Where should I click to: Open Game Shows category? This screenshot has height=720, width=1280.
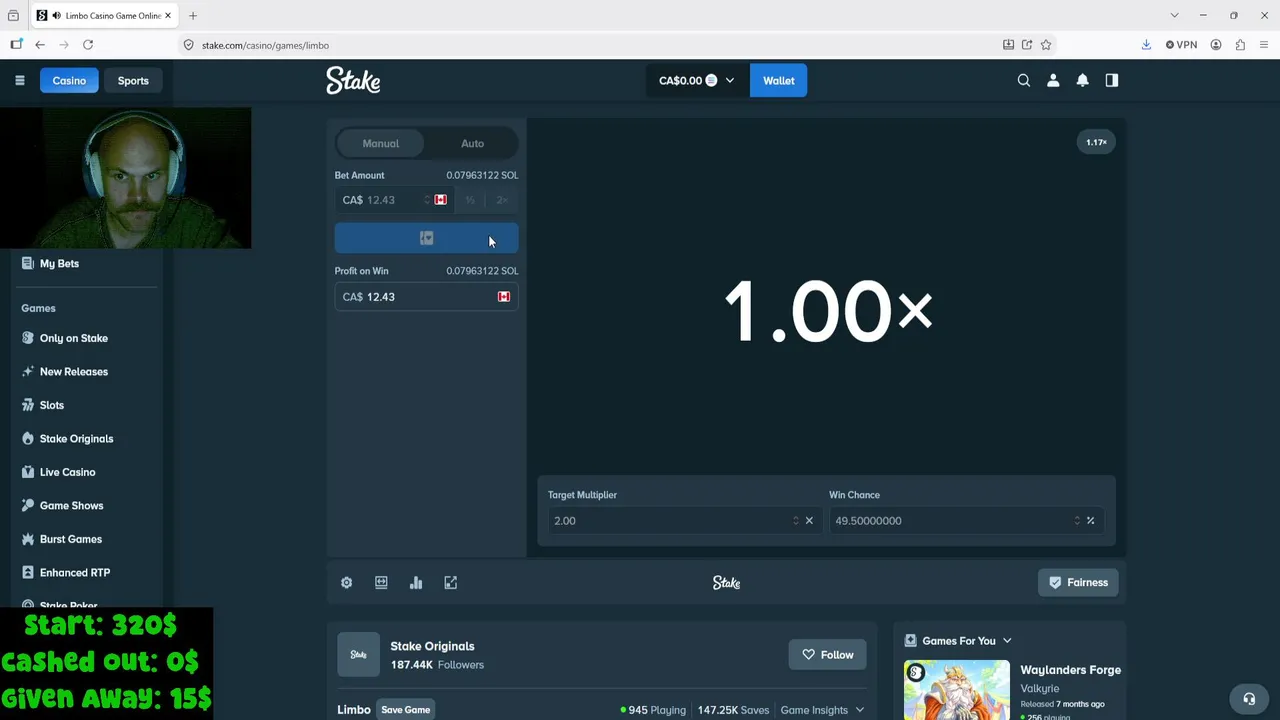[71, 506]
